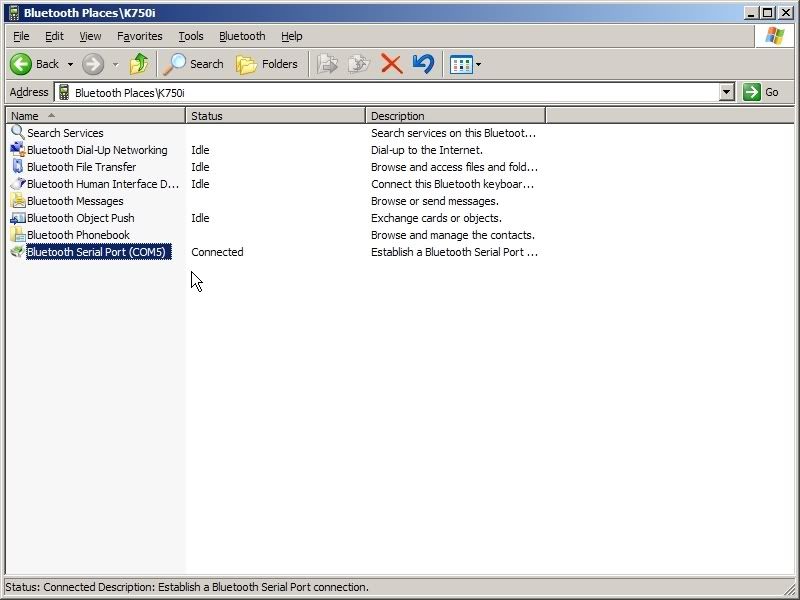Select Bluetooth Object Push label

[81, 218]
